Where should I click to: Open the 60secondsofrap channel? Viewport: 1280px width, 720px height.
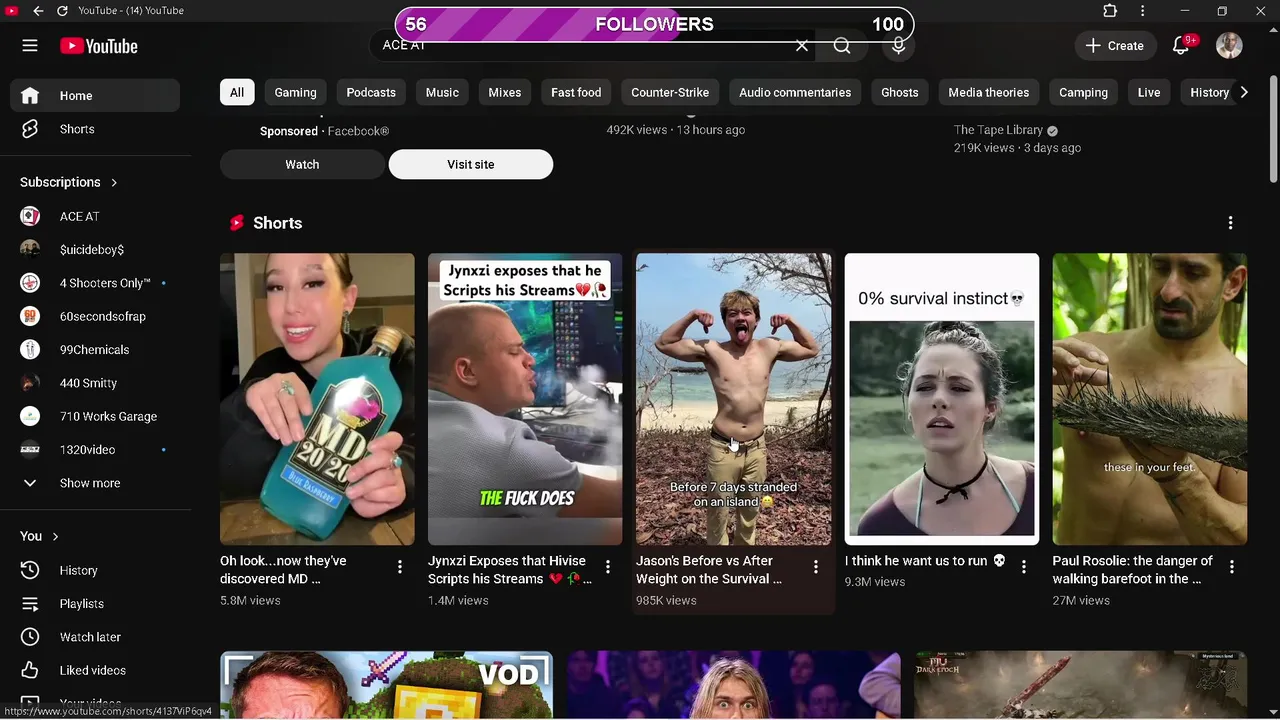pos(95,316)
